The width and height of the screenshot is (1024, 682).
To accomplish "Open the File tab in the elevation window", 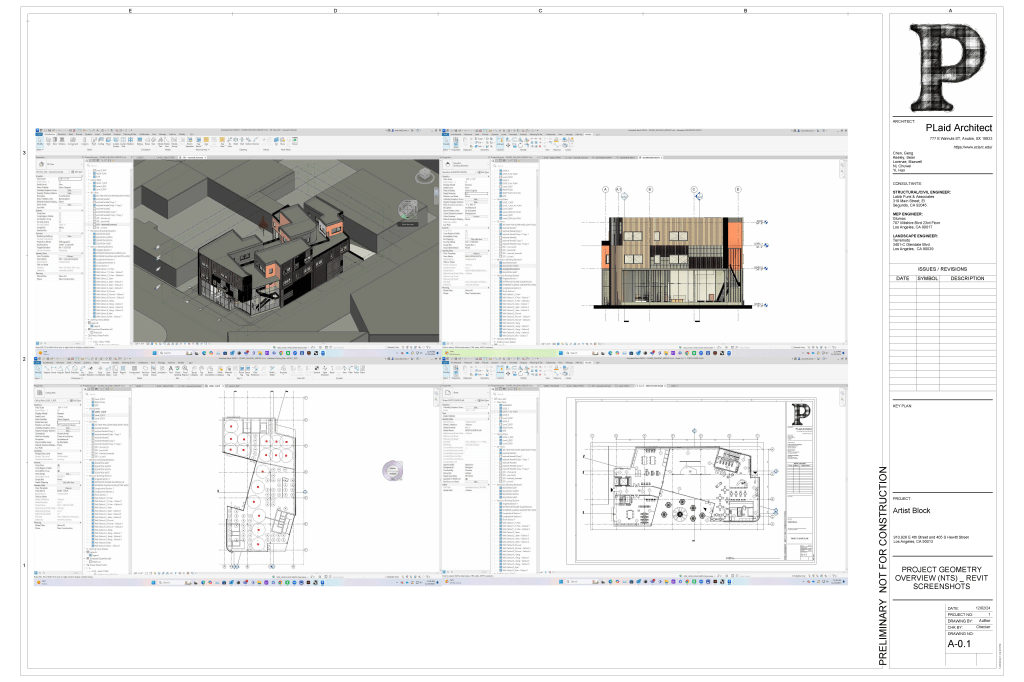I will pyautogui.click(x=446, y=133).
